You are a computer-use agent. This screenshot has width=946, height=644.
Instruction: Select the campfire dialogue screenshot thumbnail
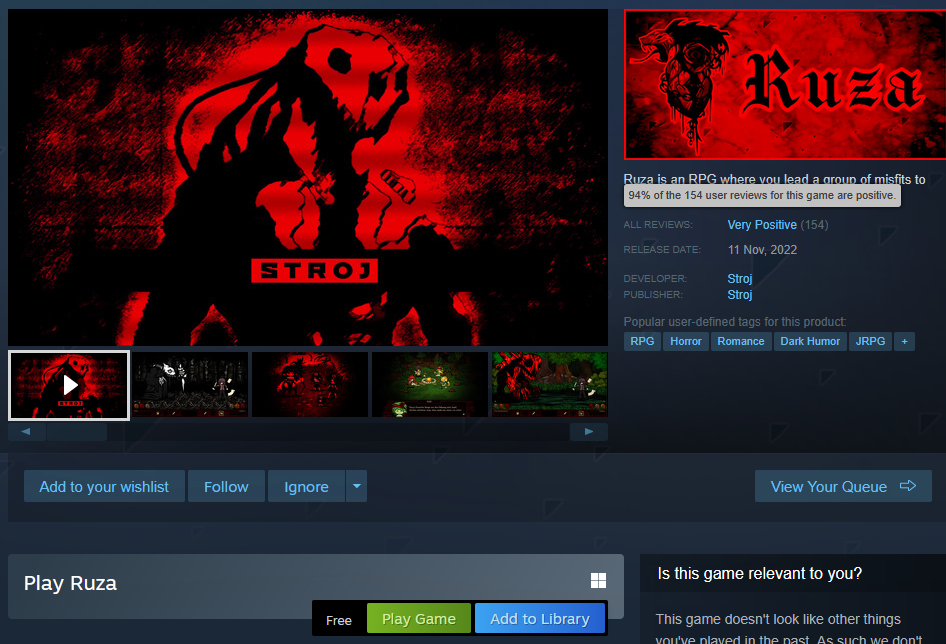pyautogui.click(x=430, y=384)
